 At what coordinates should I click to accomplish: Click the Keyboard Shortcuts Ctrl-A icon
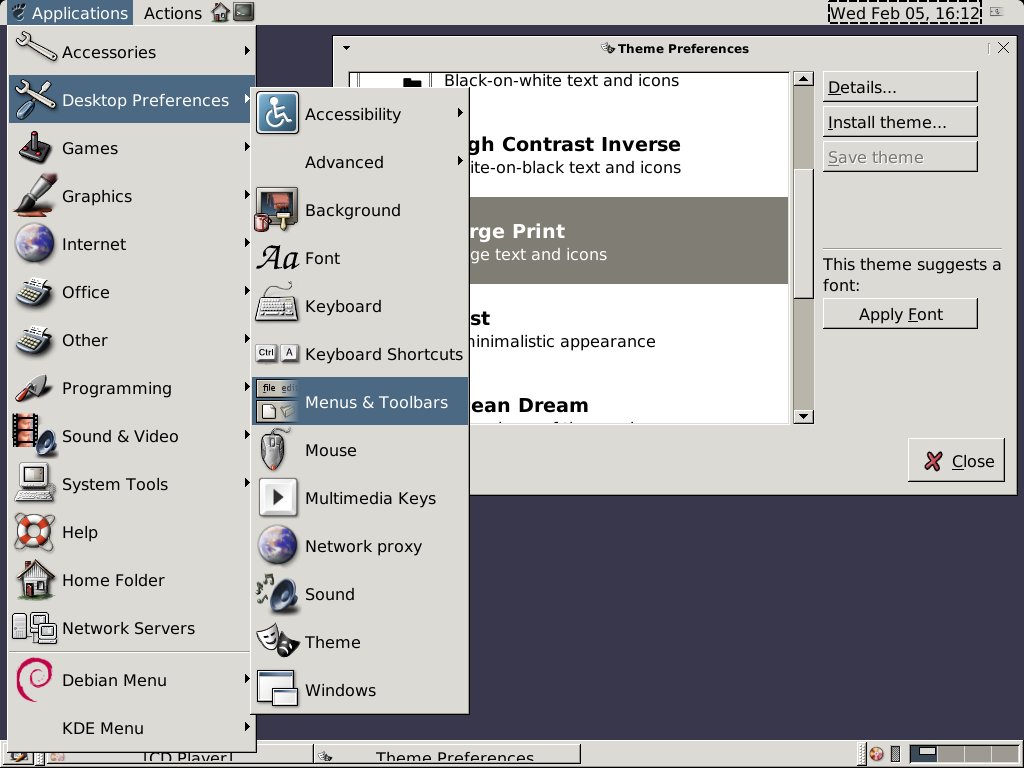(x=277, y=353)
